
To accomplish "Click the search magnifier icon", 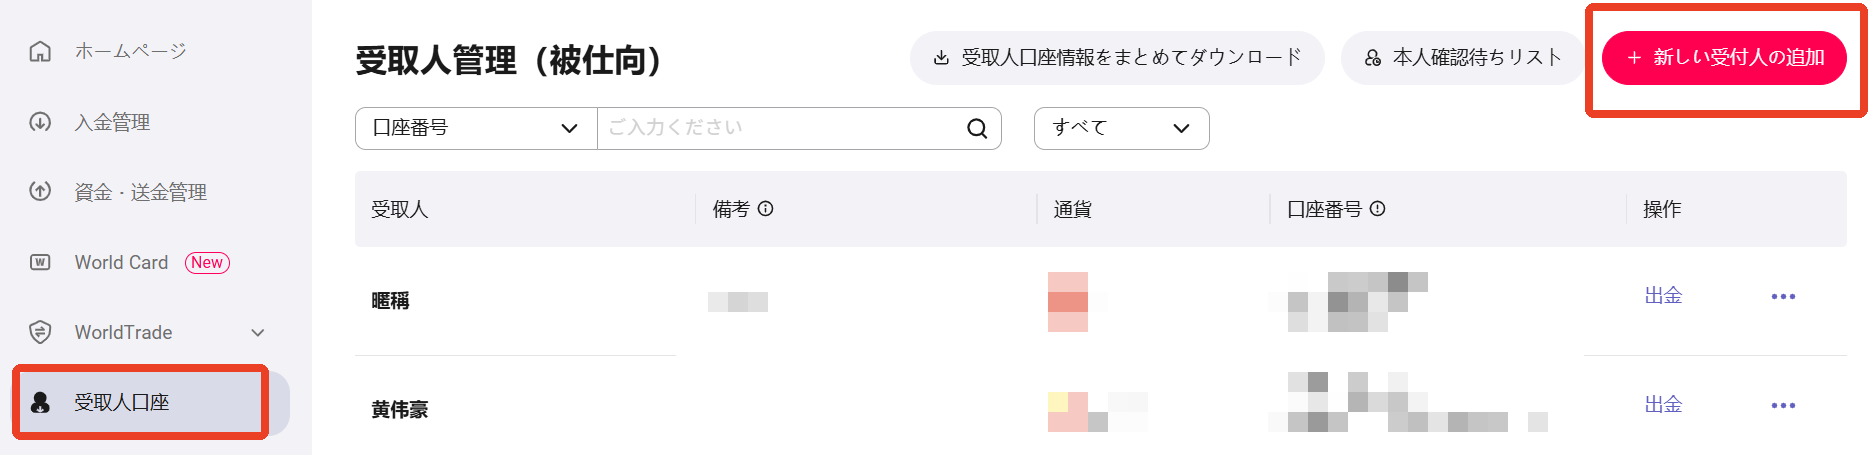I will point(977,128).
